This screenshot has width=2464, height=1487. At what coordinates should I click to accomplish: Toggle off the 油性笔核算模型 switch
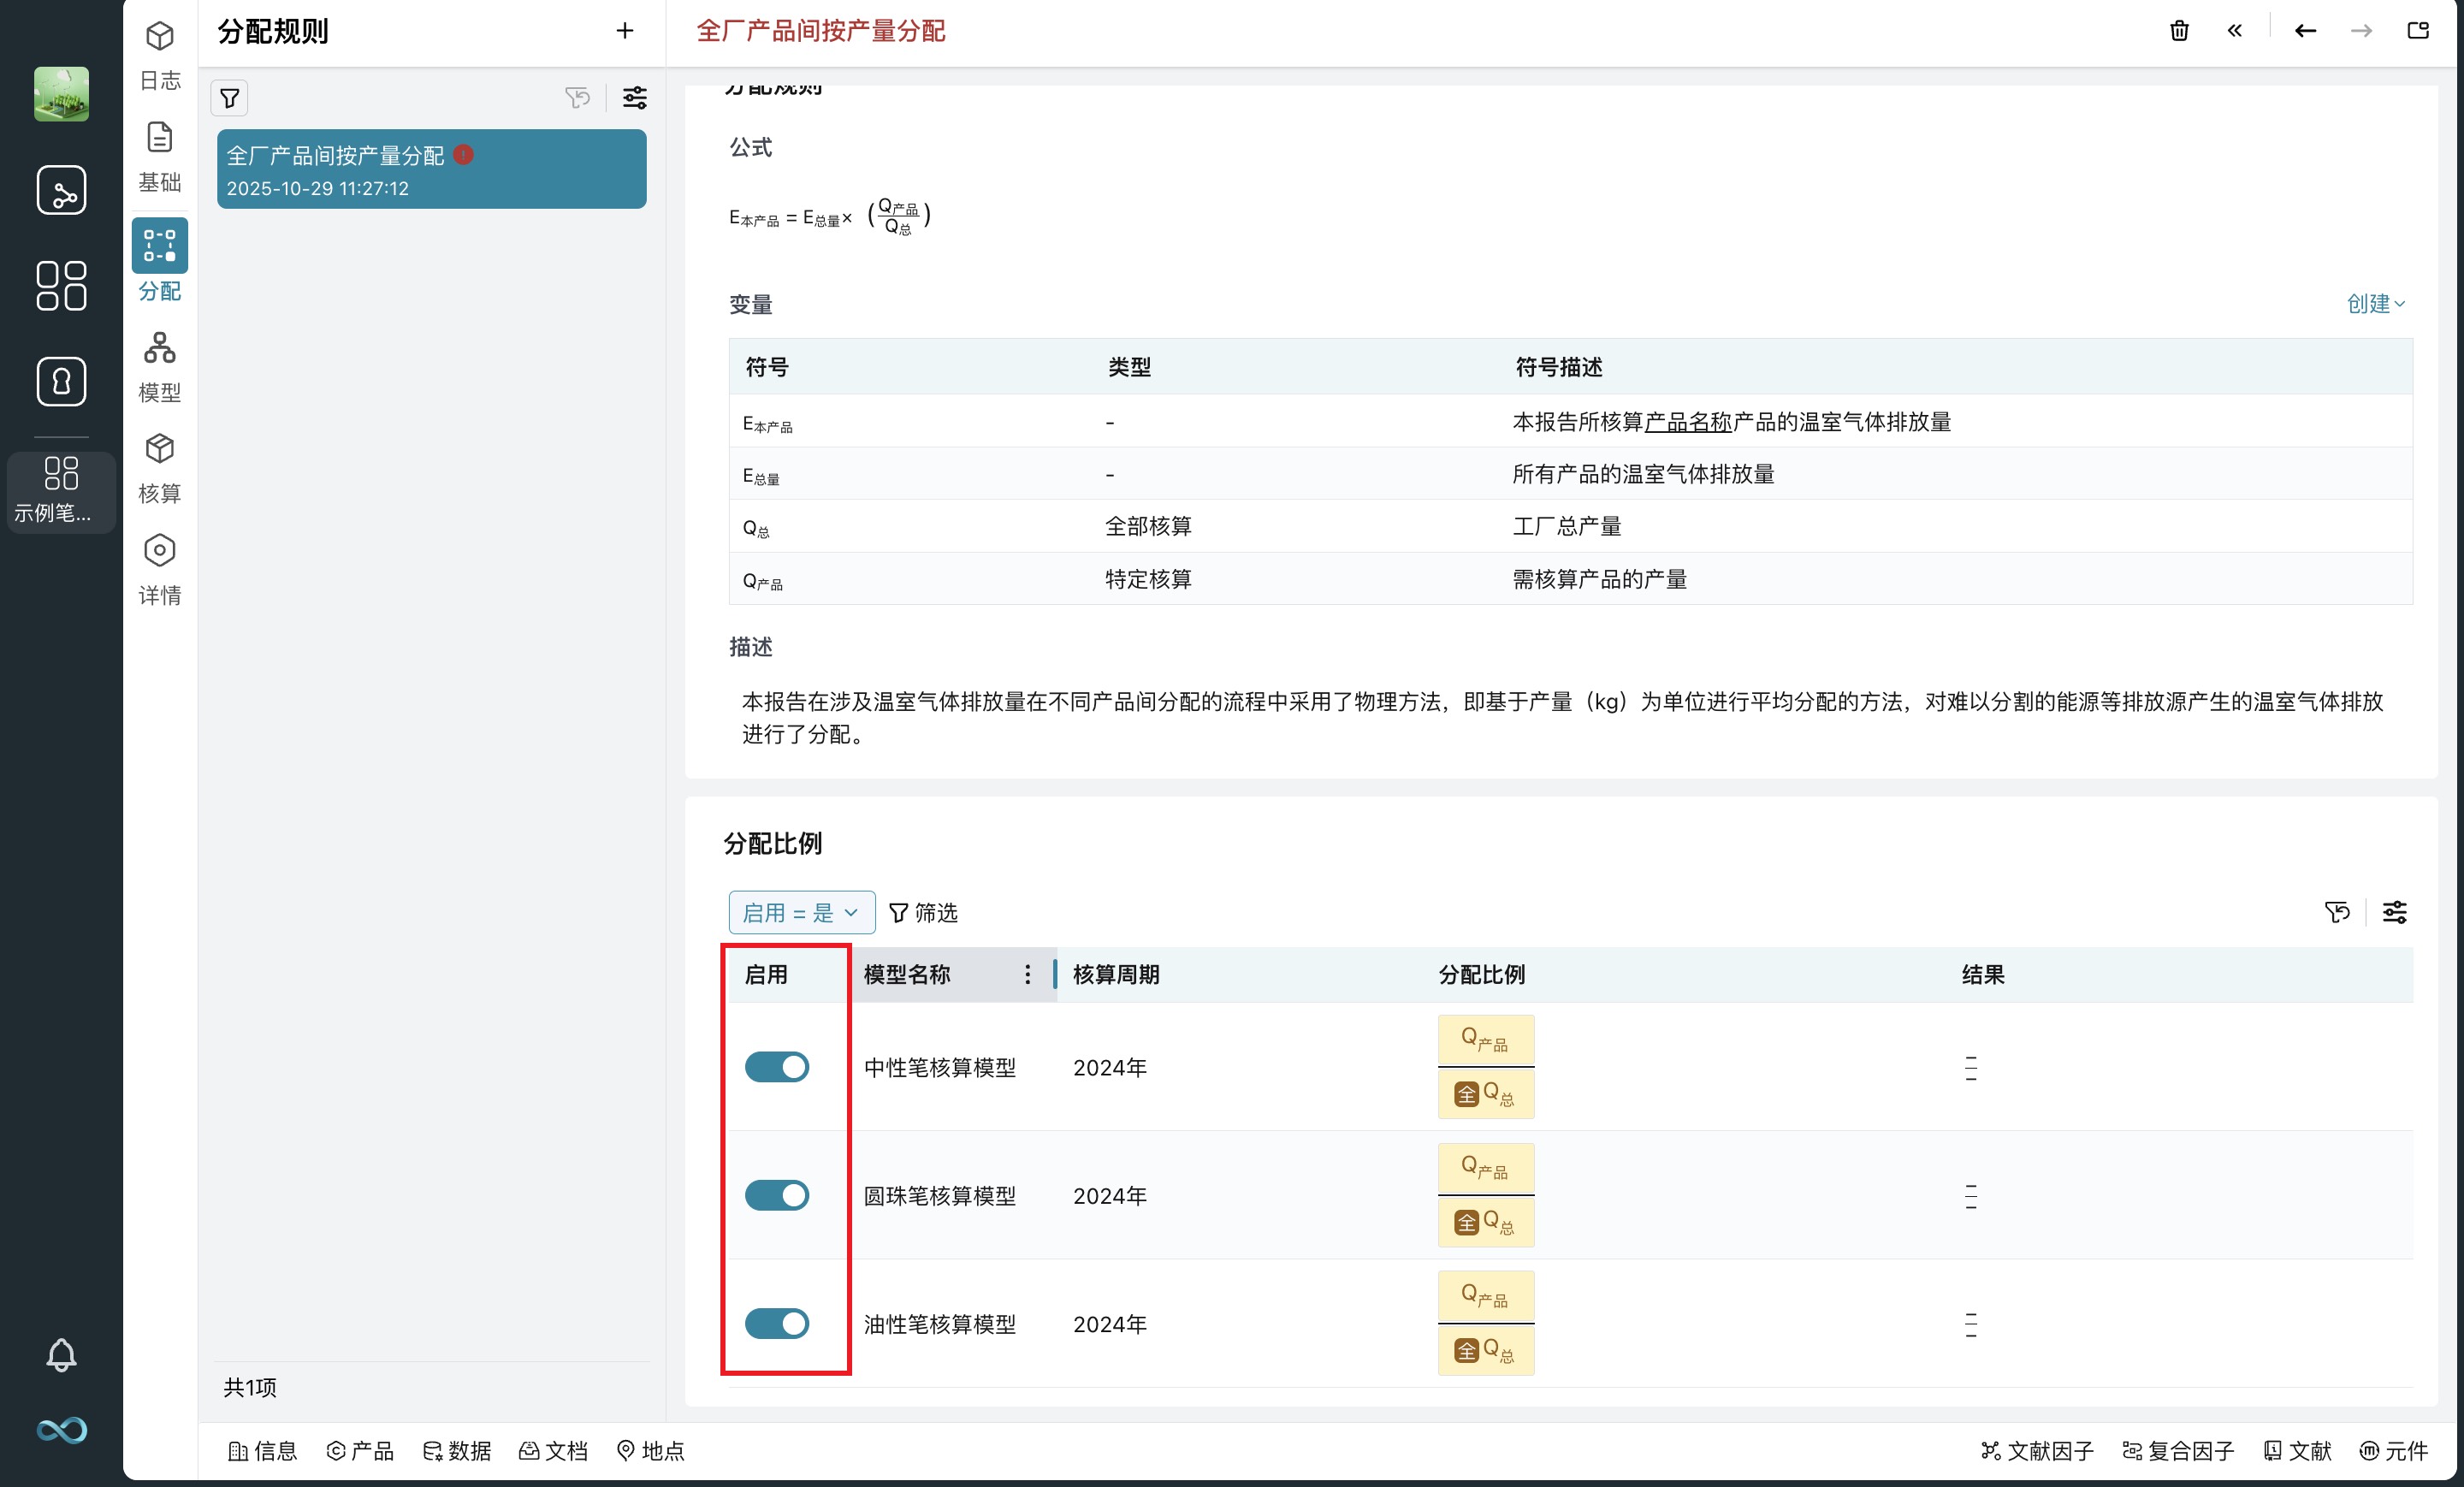click(x=777, y=1323)
